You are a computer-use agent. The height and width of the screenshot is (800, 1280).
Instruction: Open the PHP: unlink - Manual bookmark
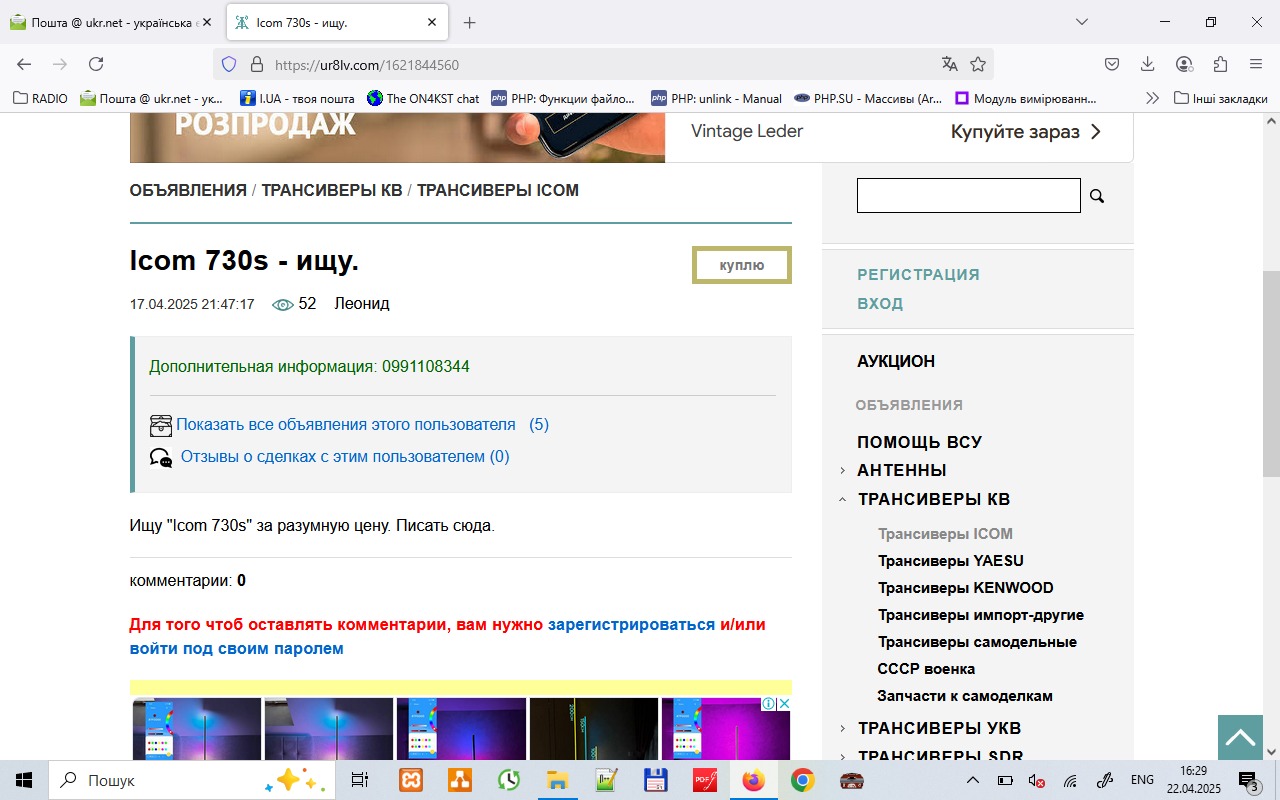click(717, 98)
